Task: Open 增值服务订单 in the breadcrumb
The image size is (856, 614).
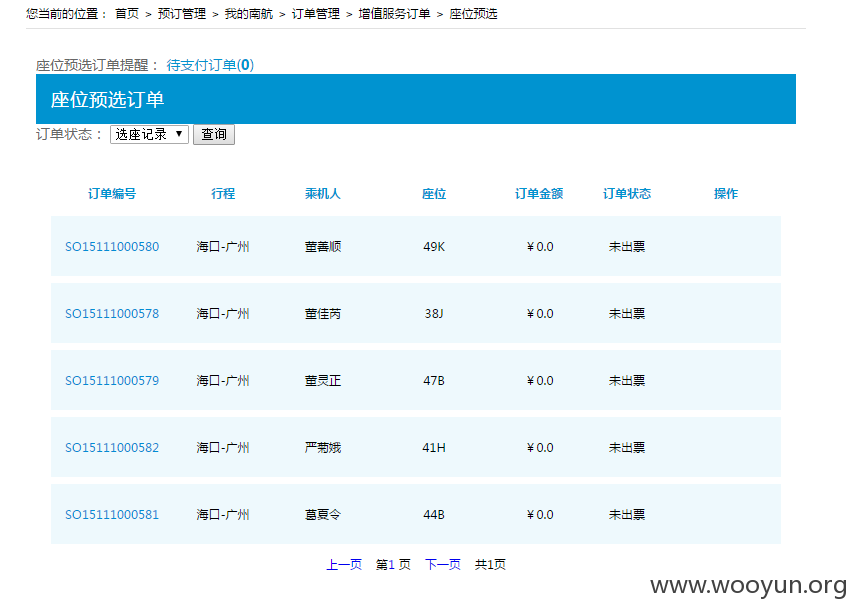Action: coord(394,14)
